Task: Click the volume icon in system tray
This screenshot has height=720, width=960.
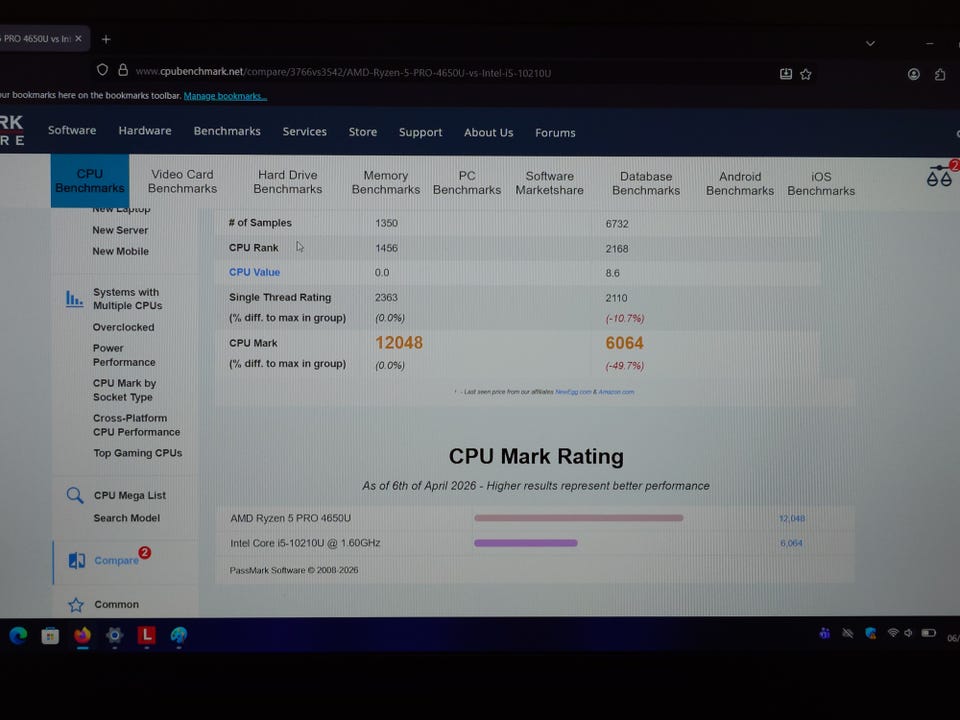Action: coord(908,633)
